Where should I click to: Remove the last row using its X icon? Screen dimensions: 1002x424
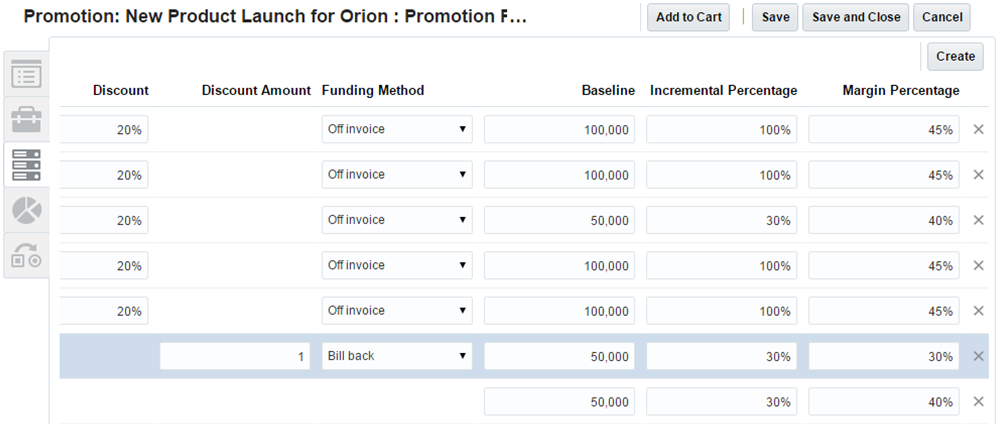pos(979,402)
